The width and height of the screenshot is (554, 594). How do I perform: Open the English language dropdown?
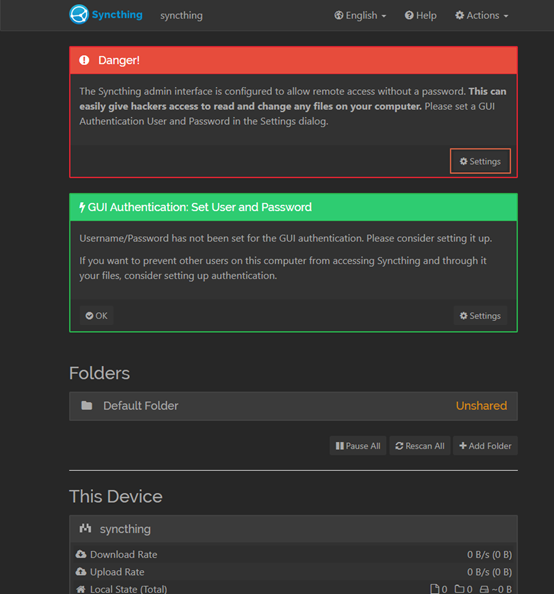coord(360,16)
